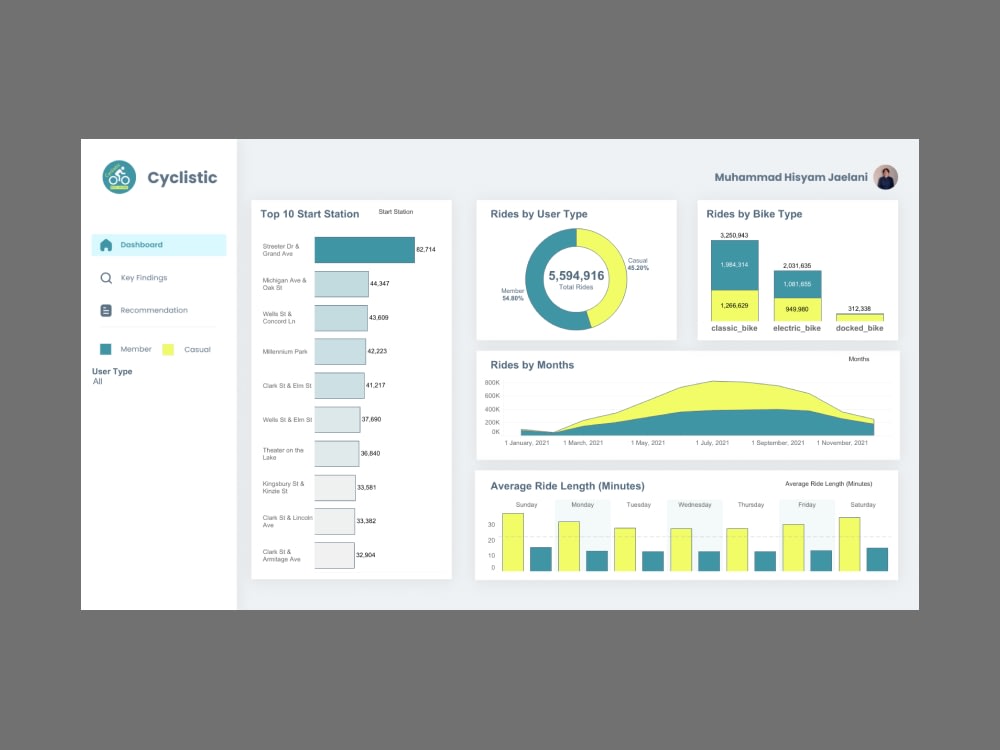Select the Streeter Dr & Grand Ave bar

point(365,249)
